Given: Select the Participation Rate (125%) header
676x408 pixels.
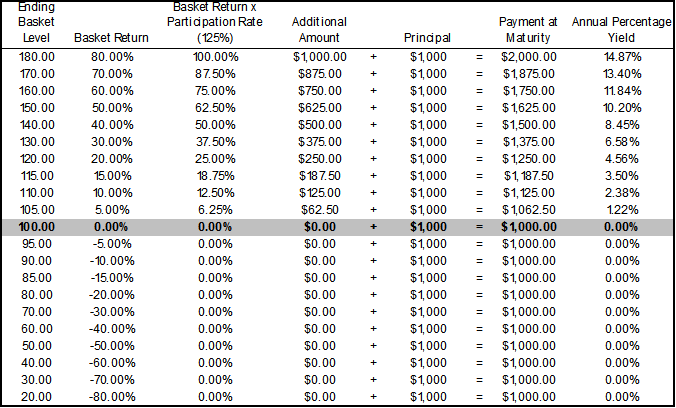Looking at the screenshot, I should point(216,22).
